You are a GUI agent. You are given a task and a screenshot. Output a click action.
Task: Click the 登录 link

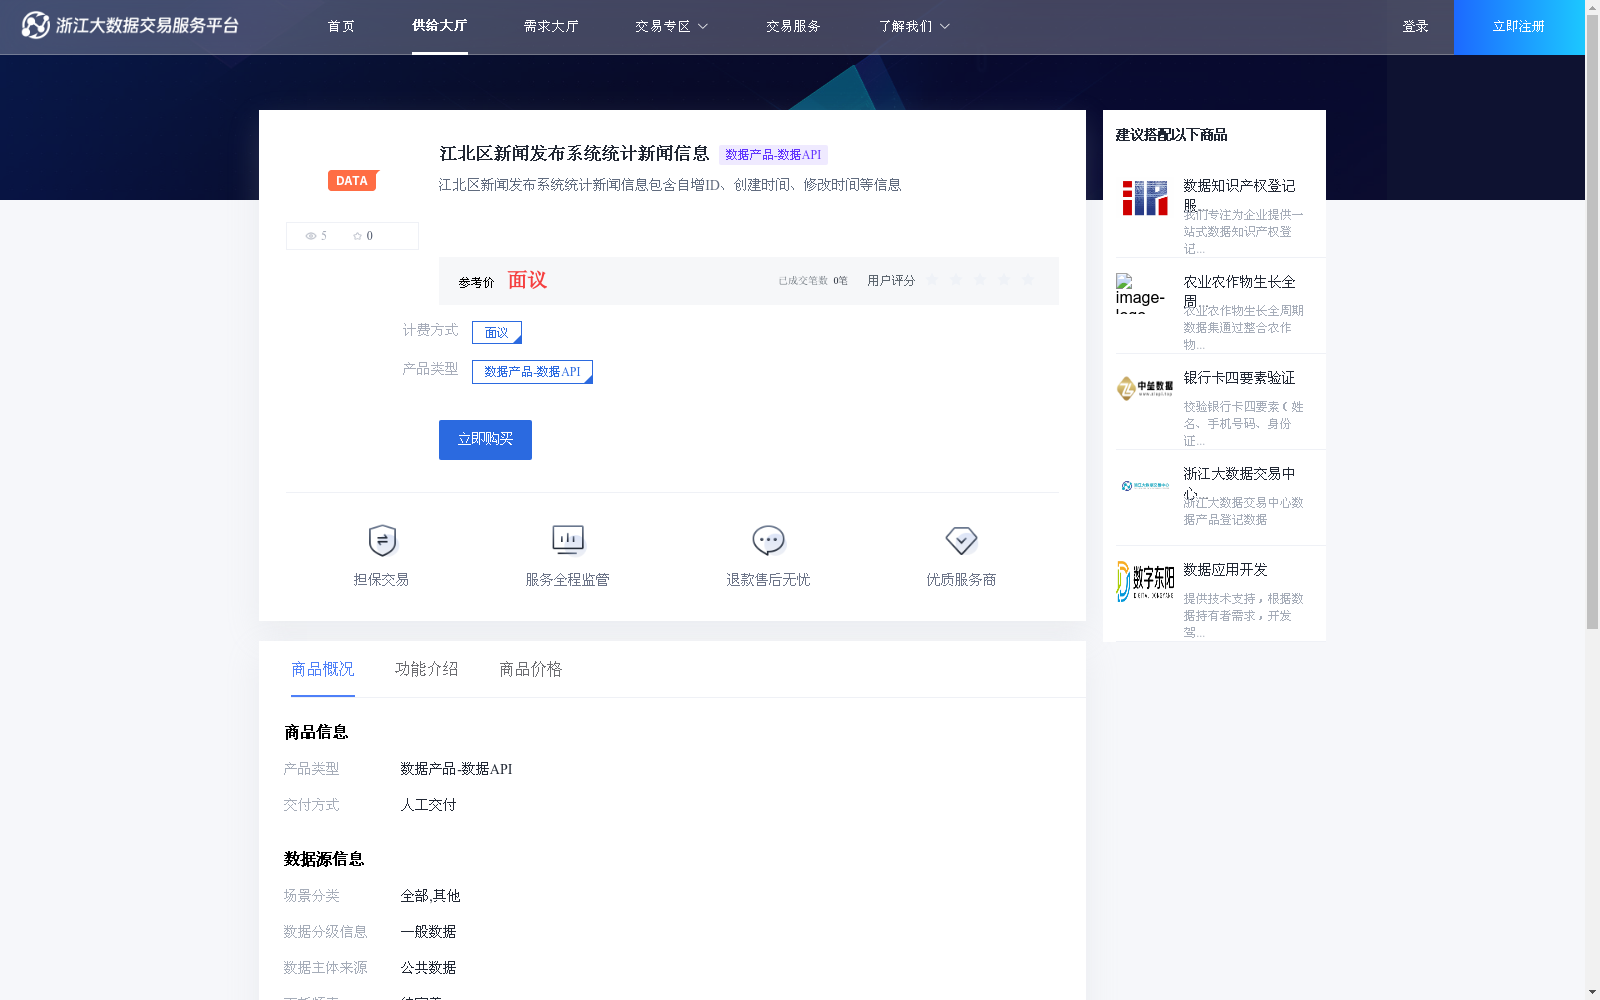tap(1415, 27)
